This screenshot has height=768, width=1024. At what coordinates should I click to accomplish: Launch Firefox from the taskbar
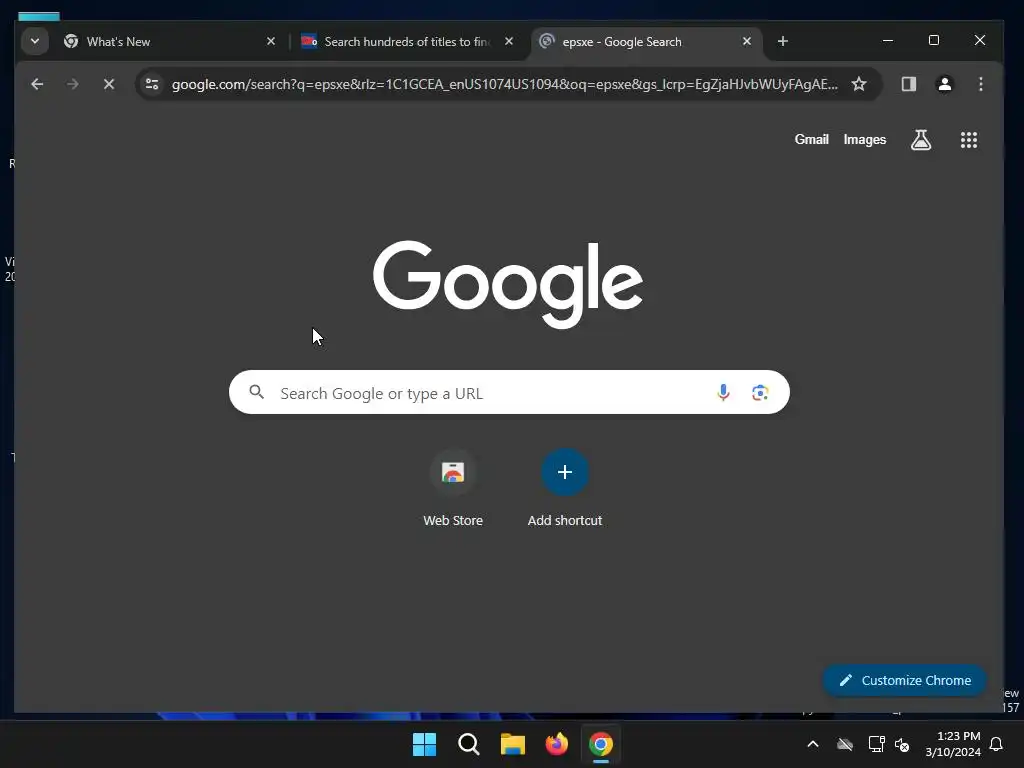coord(556,744)
